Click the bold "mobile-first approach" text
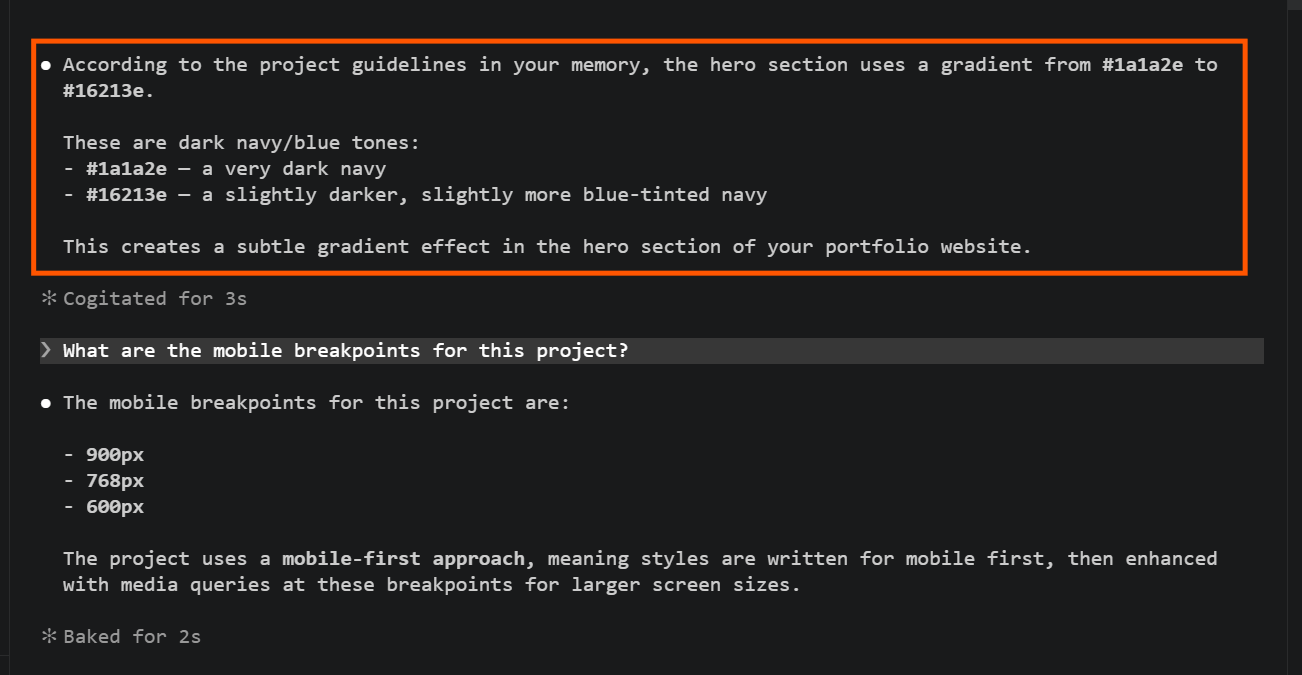 (x=403, y=558)
